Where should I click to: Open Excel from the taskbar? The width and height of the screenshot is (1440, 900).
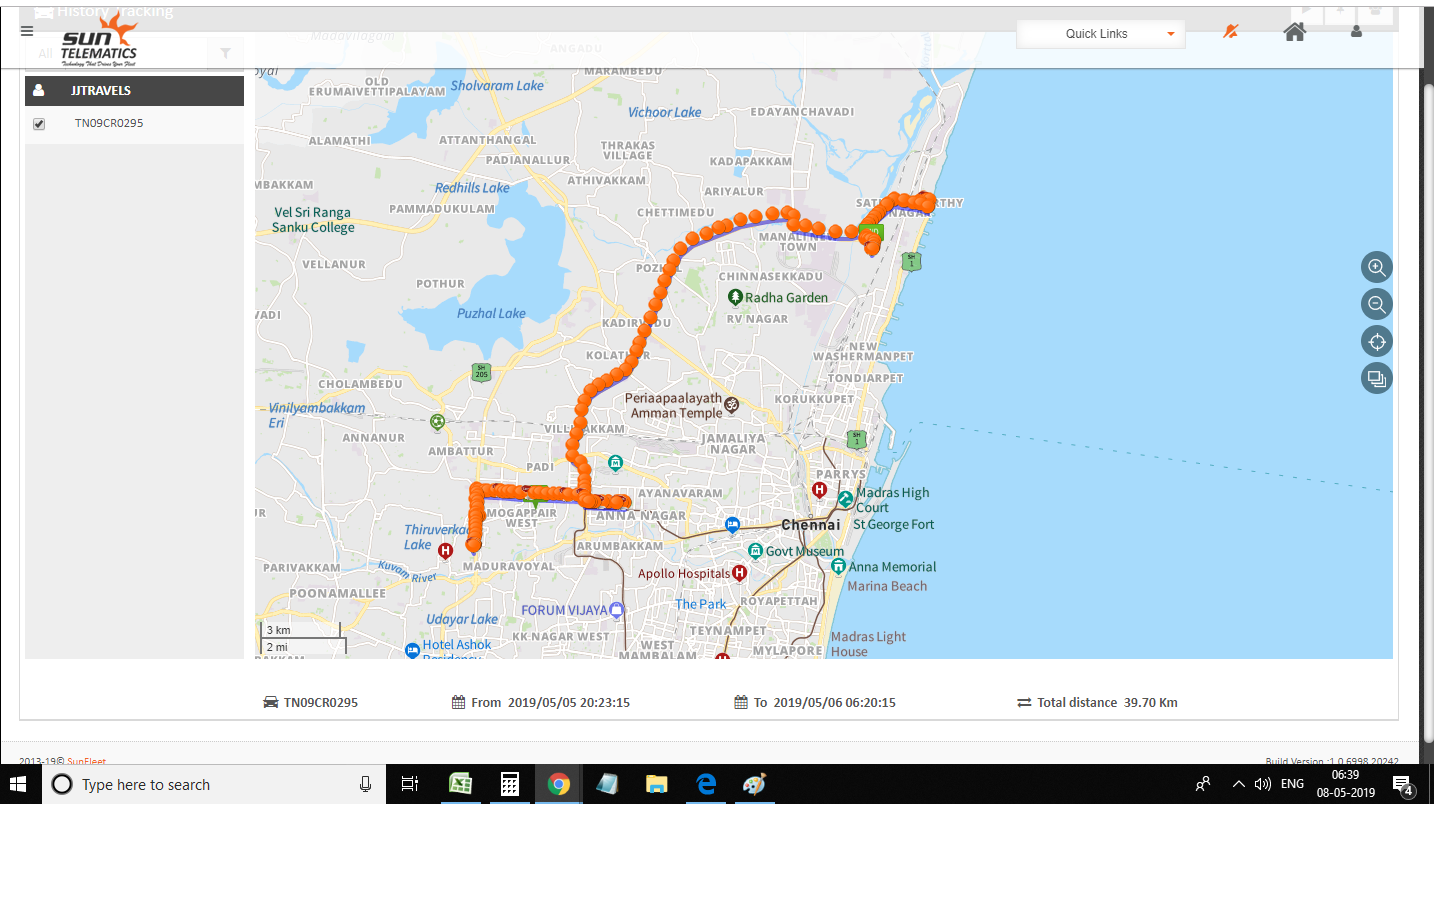[460, 785]
